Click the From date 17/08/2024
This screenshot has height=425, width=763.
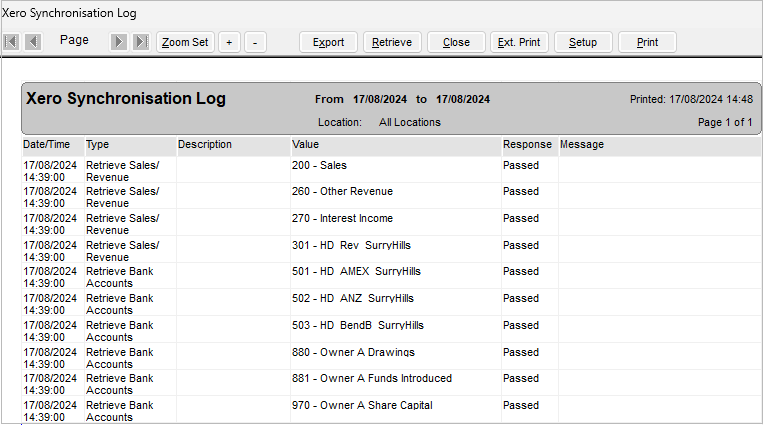(x=380, y=100)
